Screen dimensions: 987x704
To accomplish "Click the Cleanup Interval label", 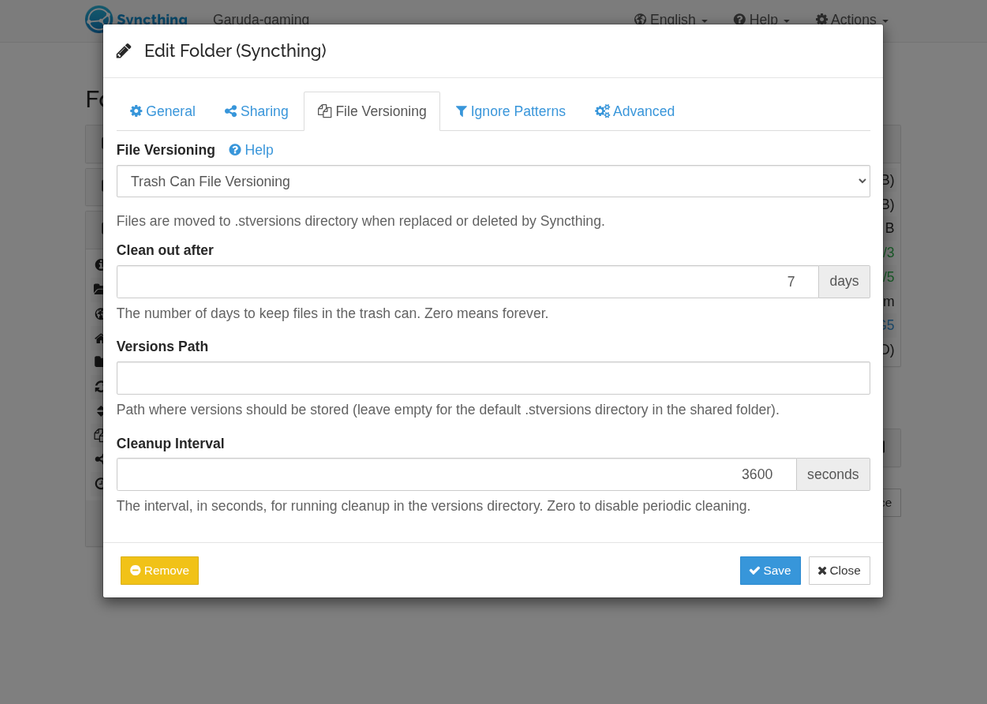I will tap(171, 443).
